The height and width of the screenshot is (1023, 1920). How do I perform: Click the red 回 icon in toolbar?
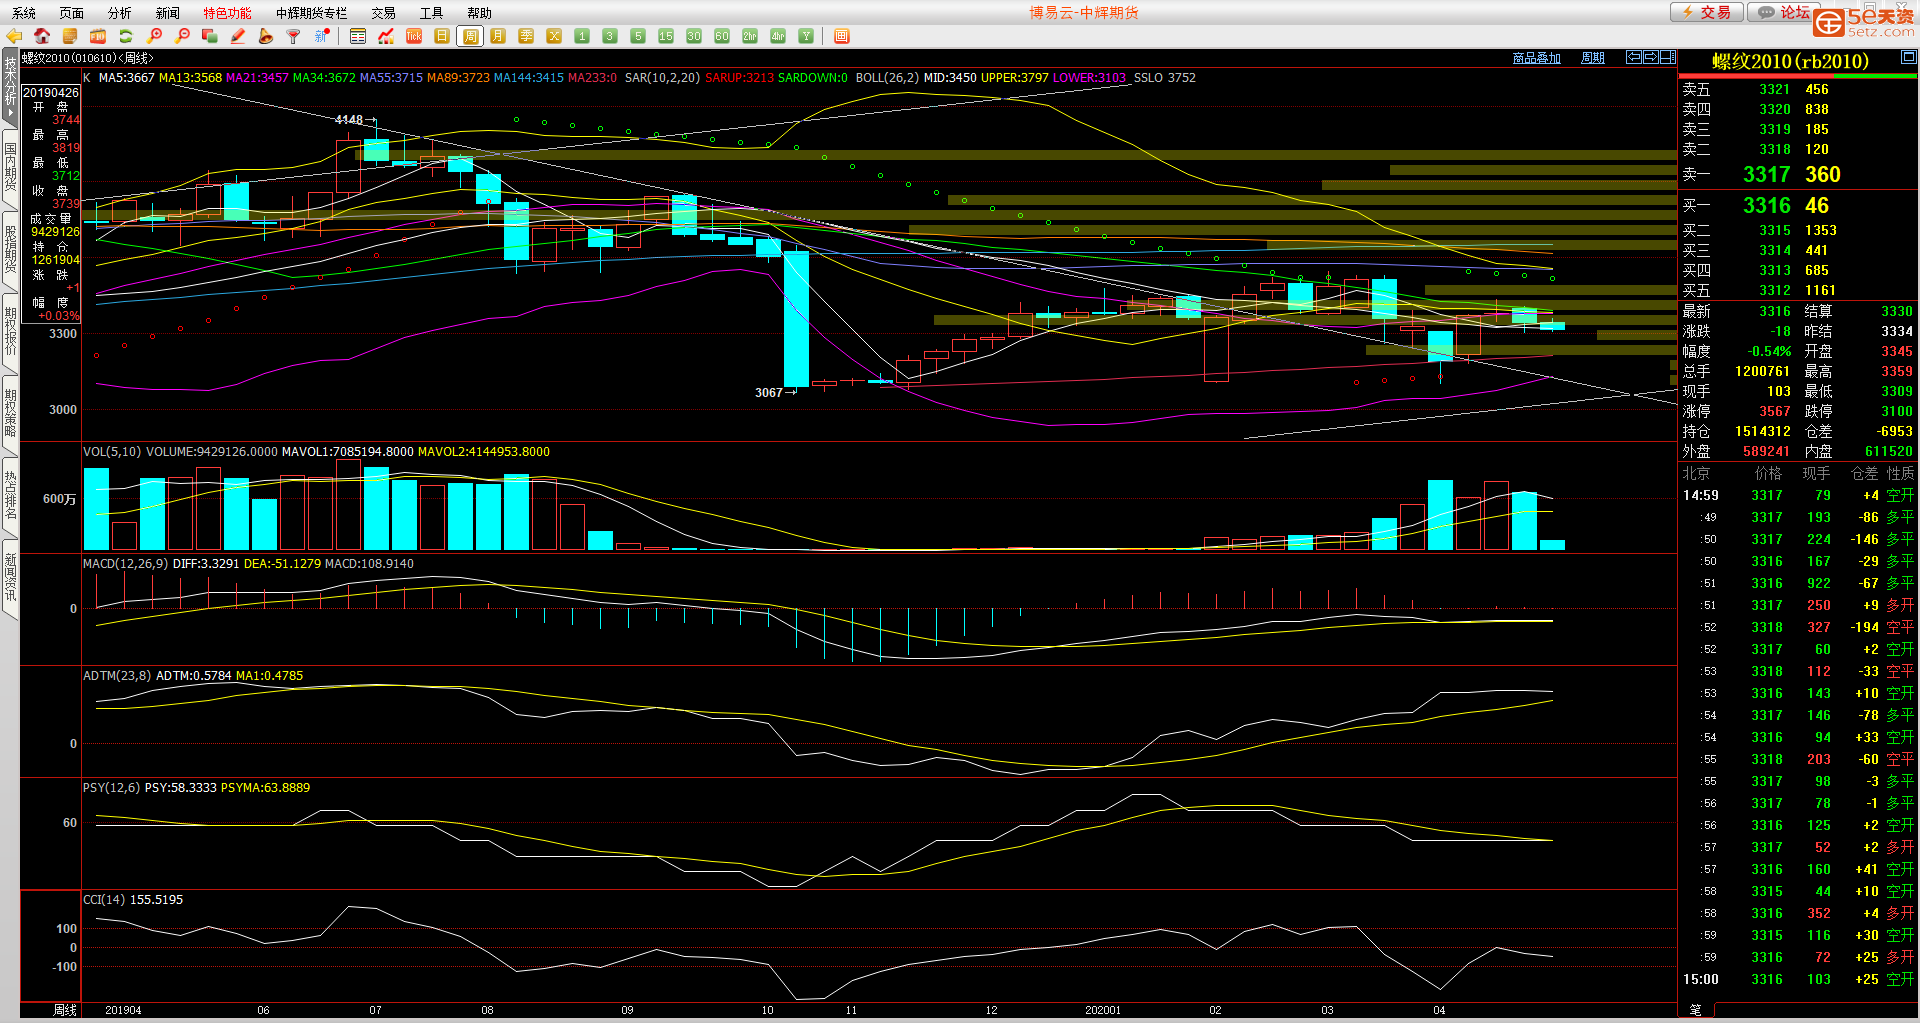coord(842,36)
